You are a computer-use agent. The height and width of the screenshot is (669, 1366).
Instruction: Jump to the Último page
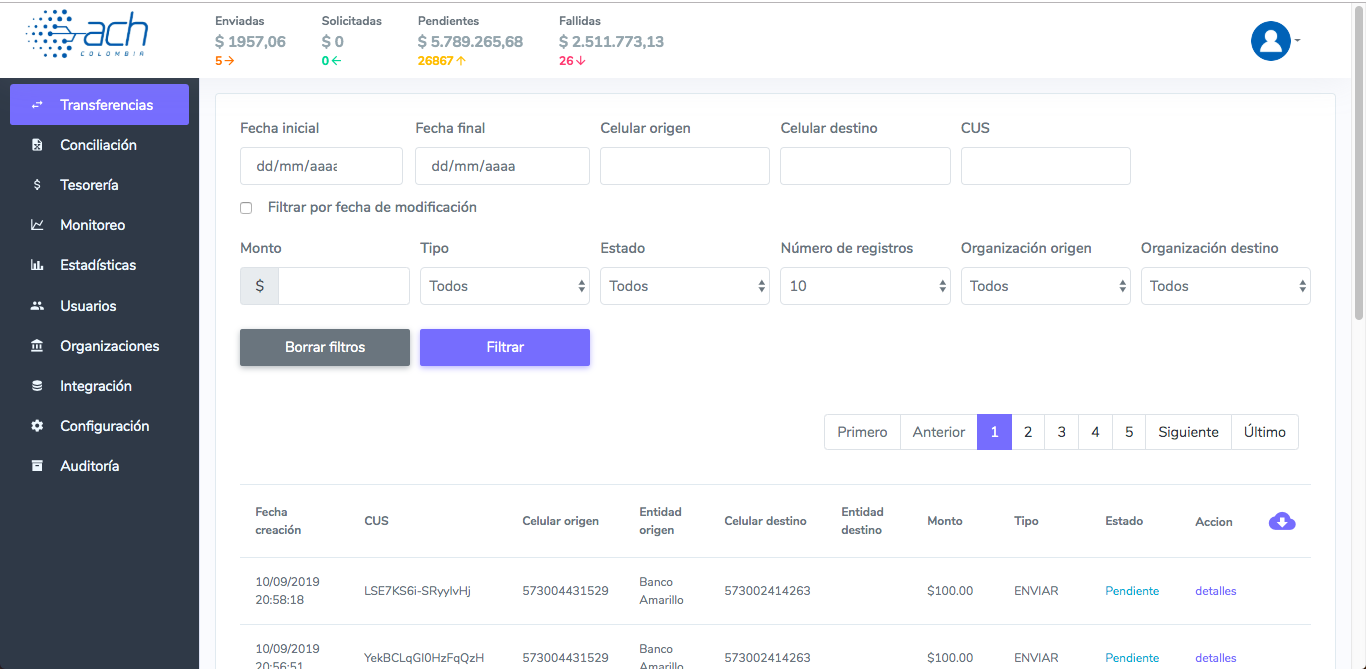1265,432
